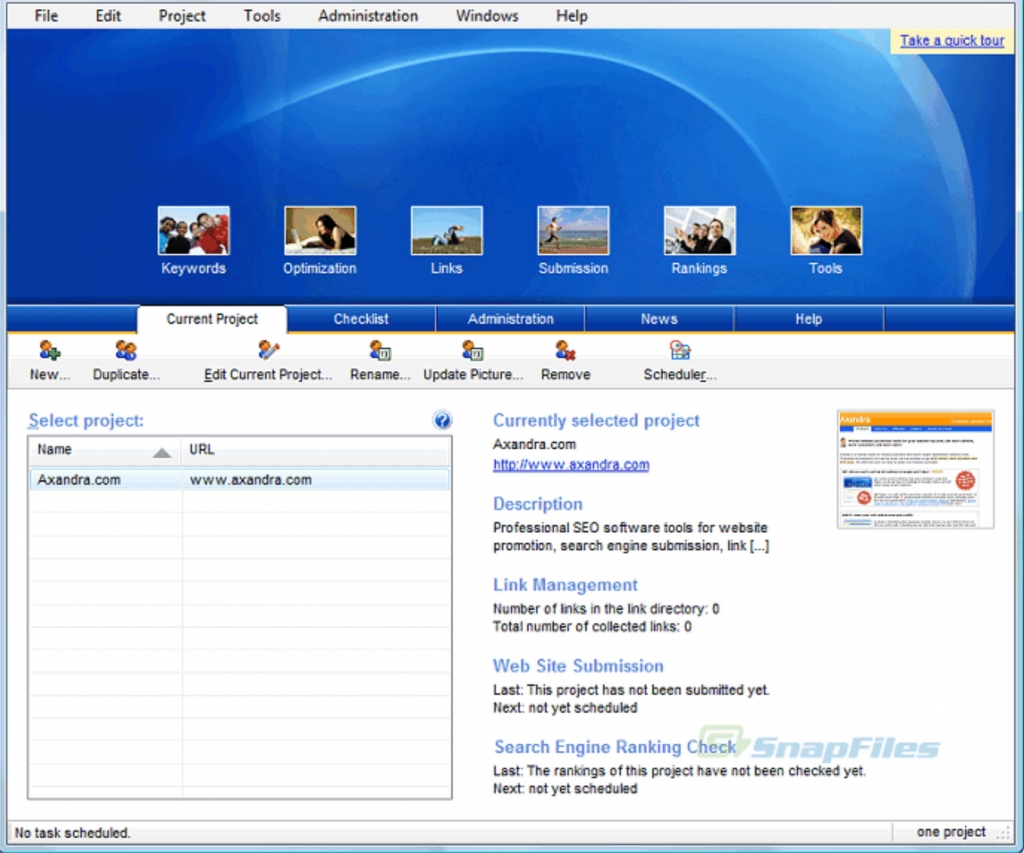This screenshot has width=1024, height=853.
Task: Click the Remove project icon
Action: [566, 351]
